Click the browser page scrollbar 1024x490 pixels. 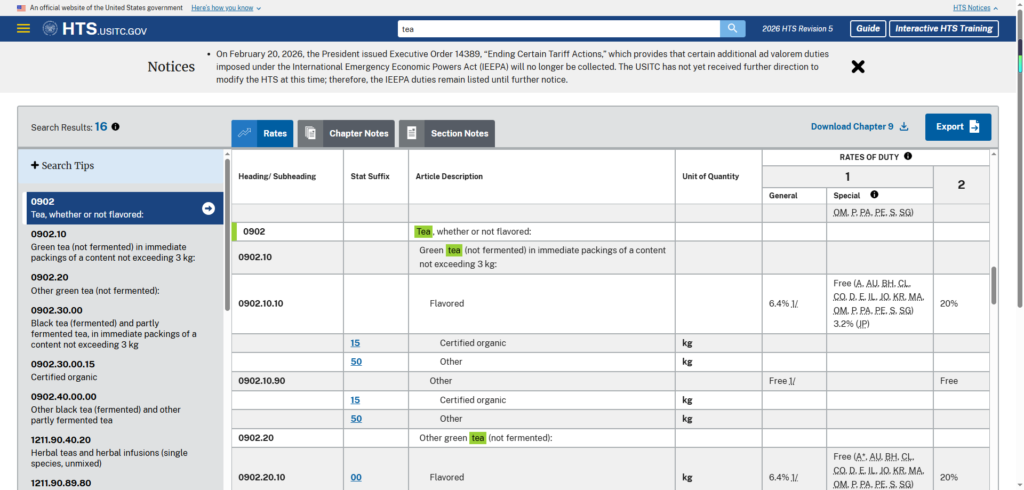coord(1019,173)
